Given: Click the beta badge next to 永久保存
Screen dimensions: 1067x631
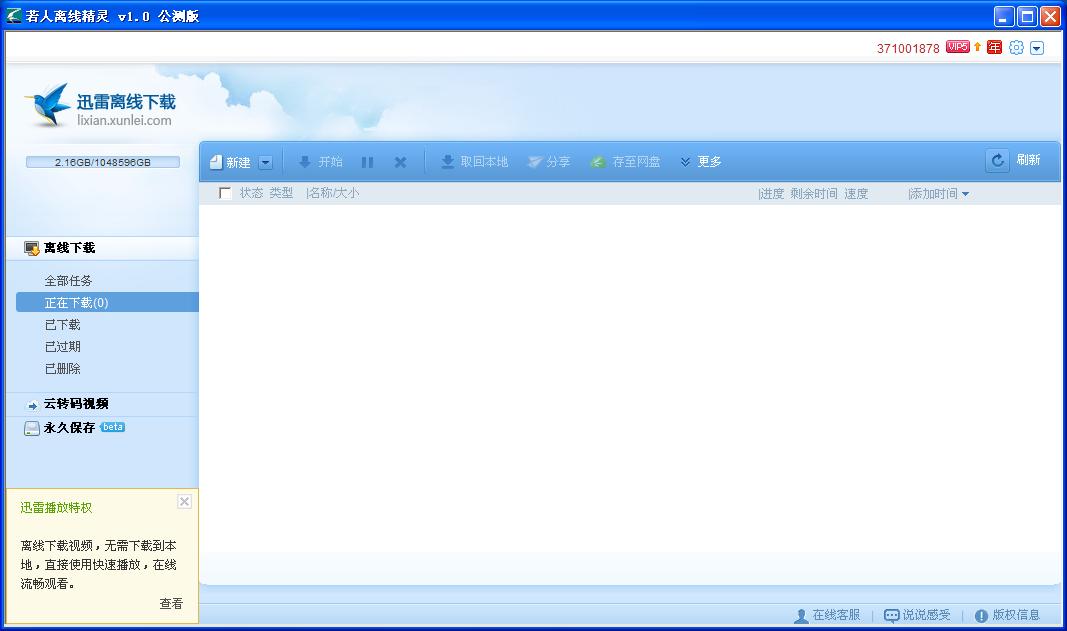Looking at the screenshot, I should pos(112,427).
